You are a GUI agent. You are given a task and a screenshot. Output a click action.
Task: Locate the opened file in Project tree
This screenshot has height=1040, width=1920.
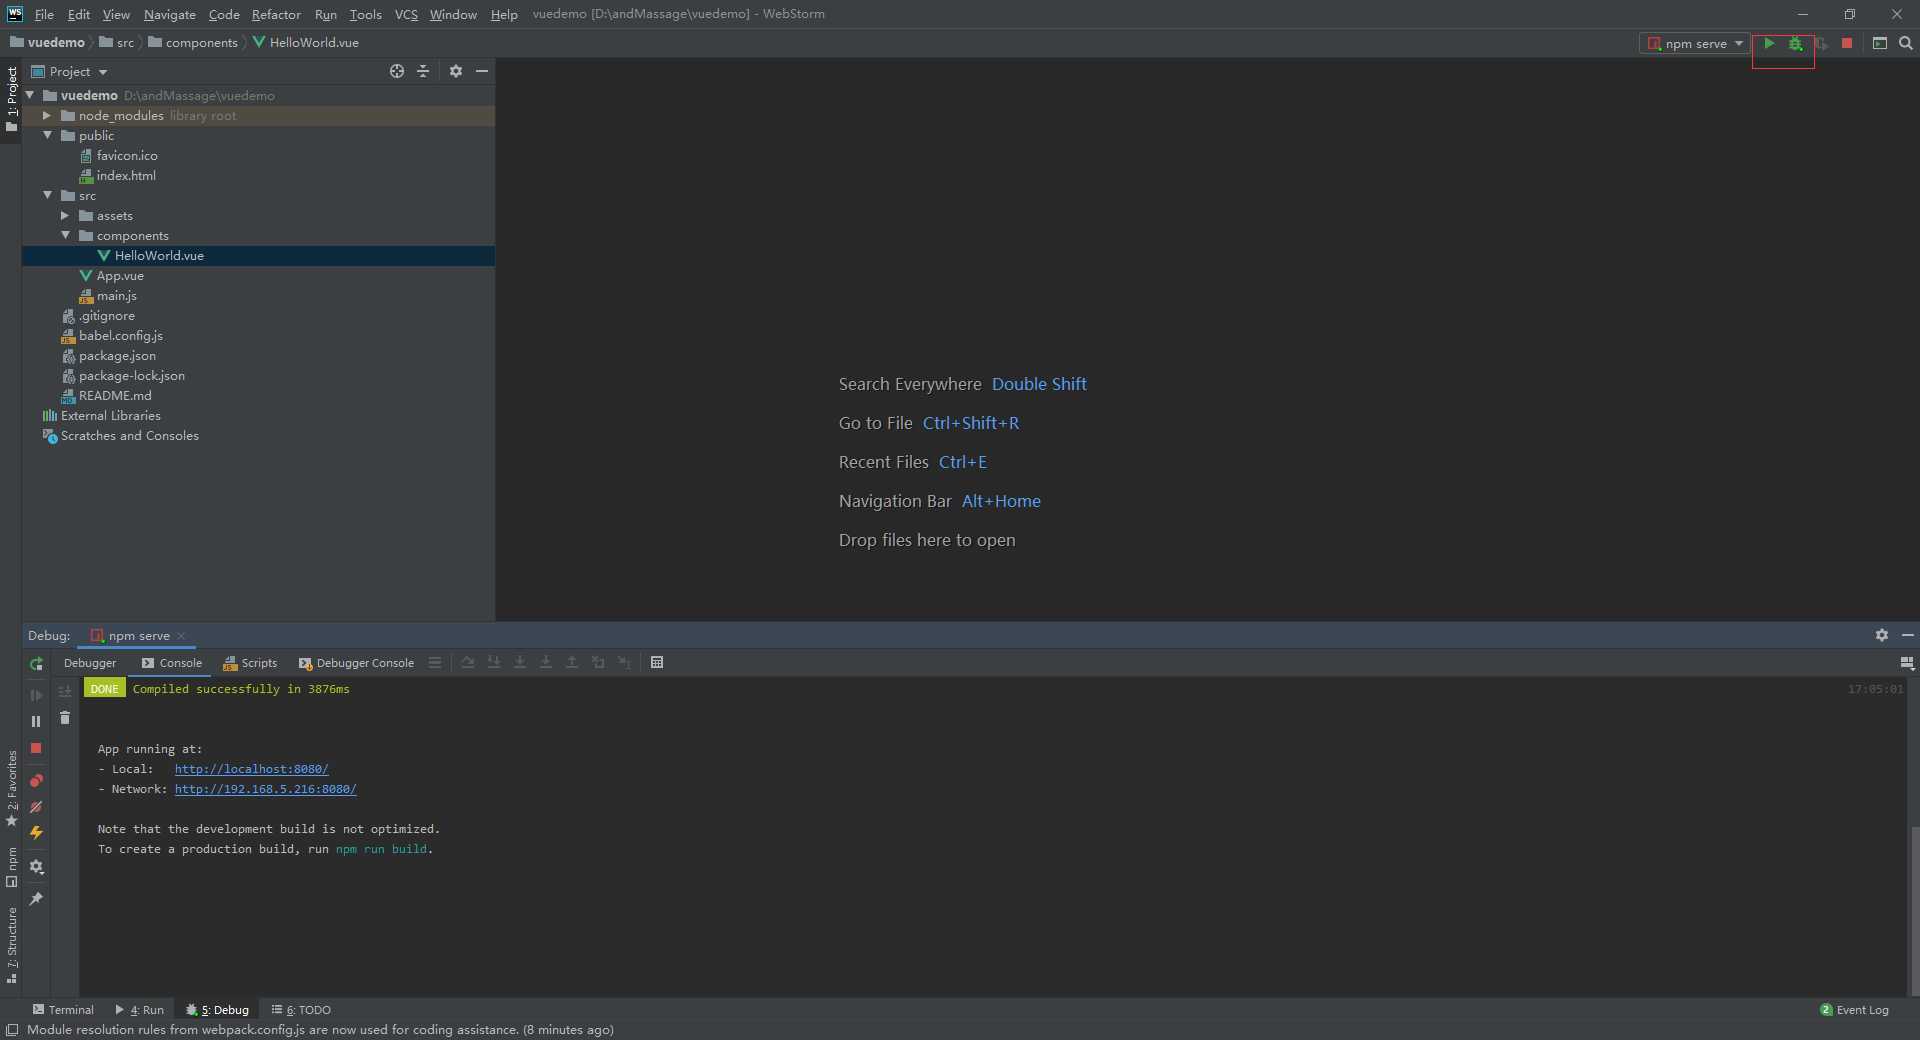pyautogui.click(x=397, y=71)
